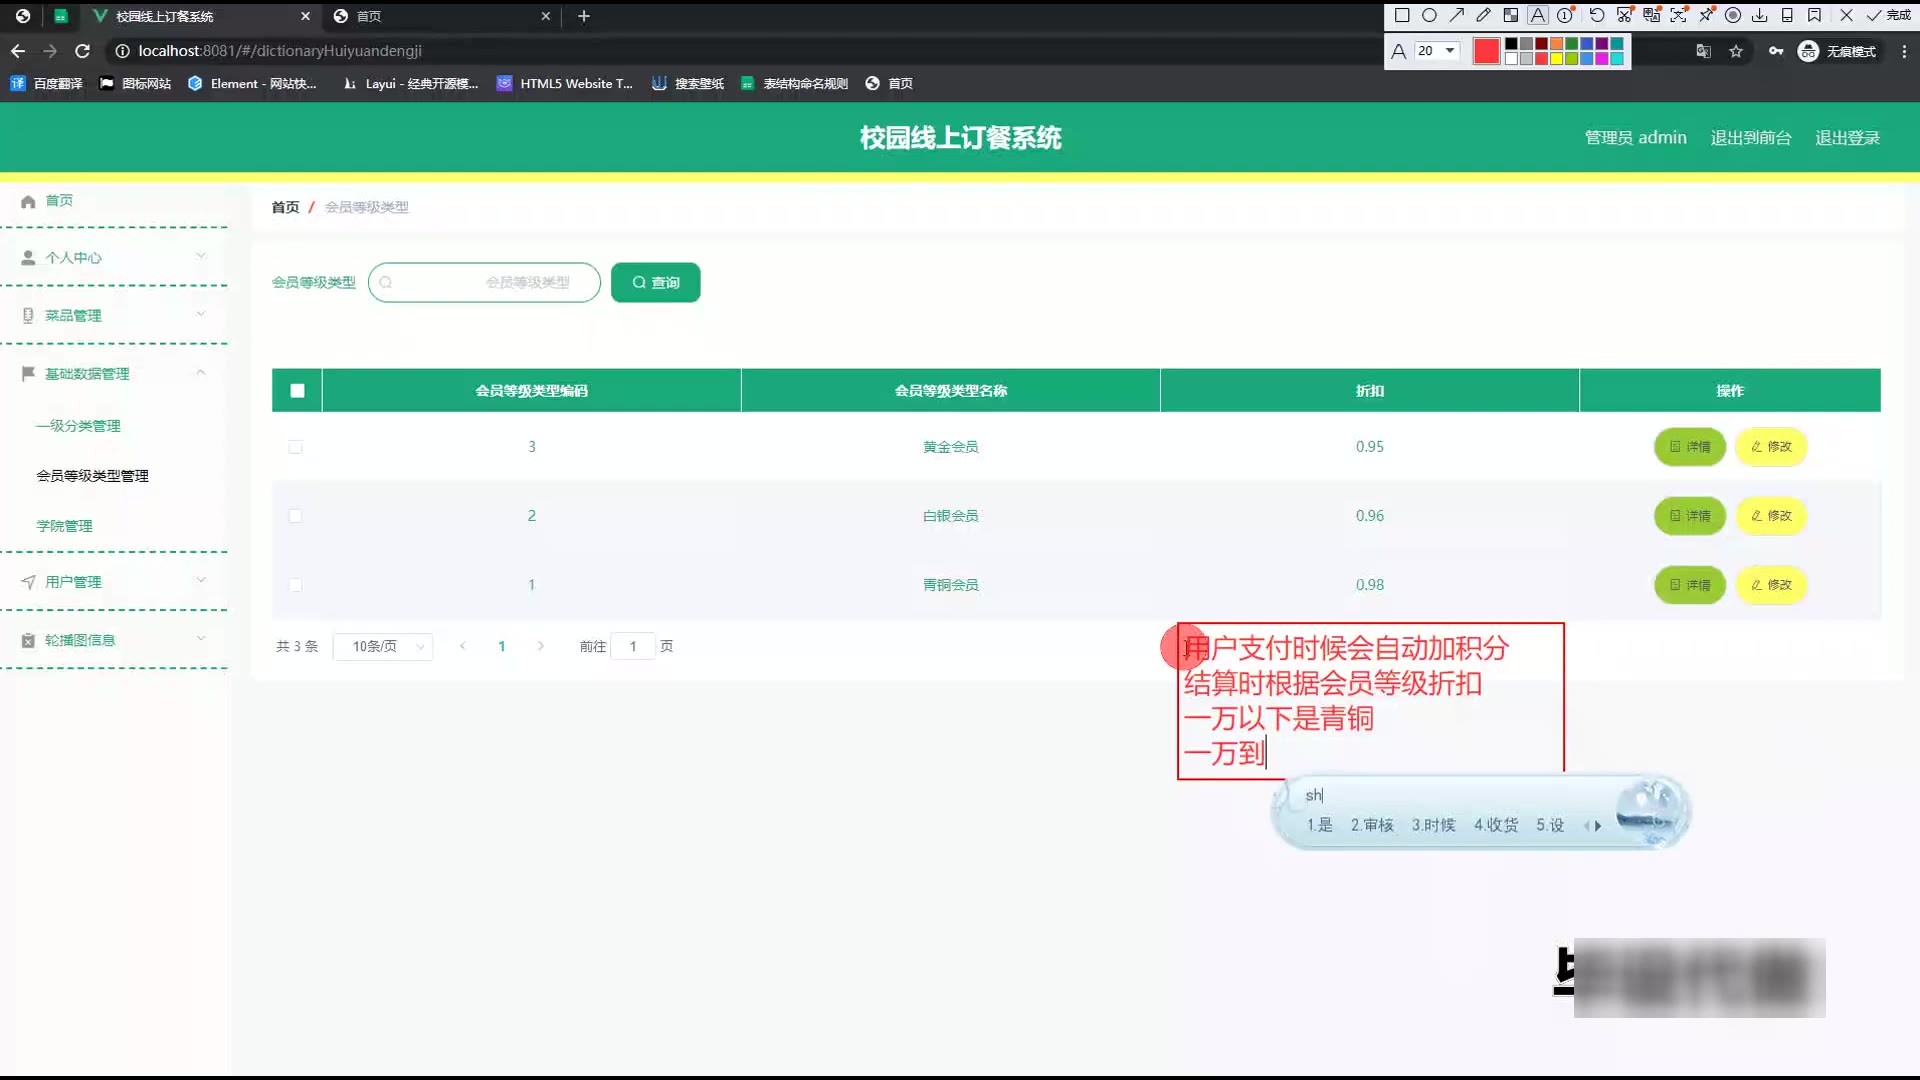Click the browser back arrow
Image resolution: width=1920 pixels, height=1080 pixels.
(x=18, y=51)
